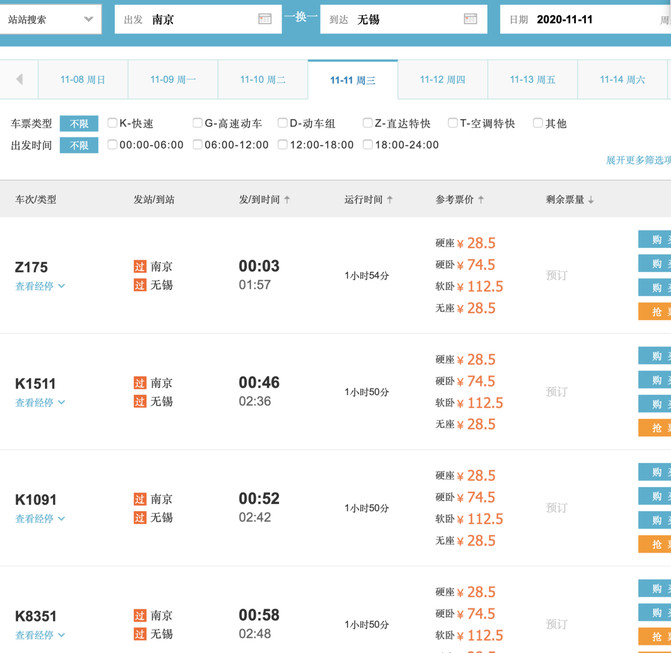Open station picker icon in 出发 field
The image size is (671, 653).
click(x=264, y=19)
